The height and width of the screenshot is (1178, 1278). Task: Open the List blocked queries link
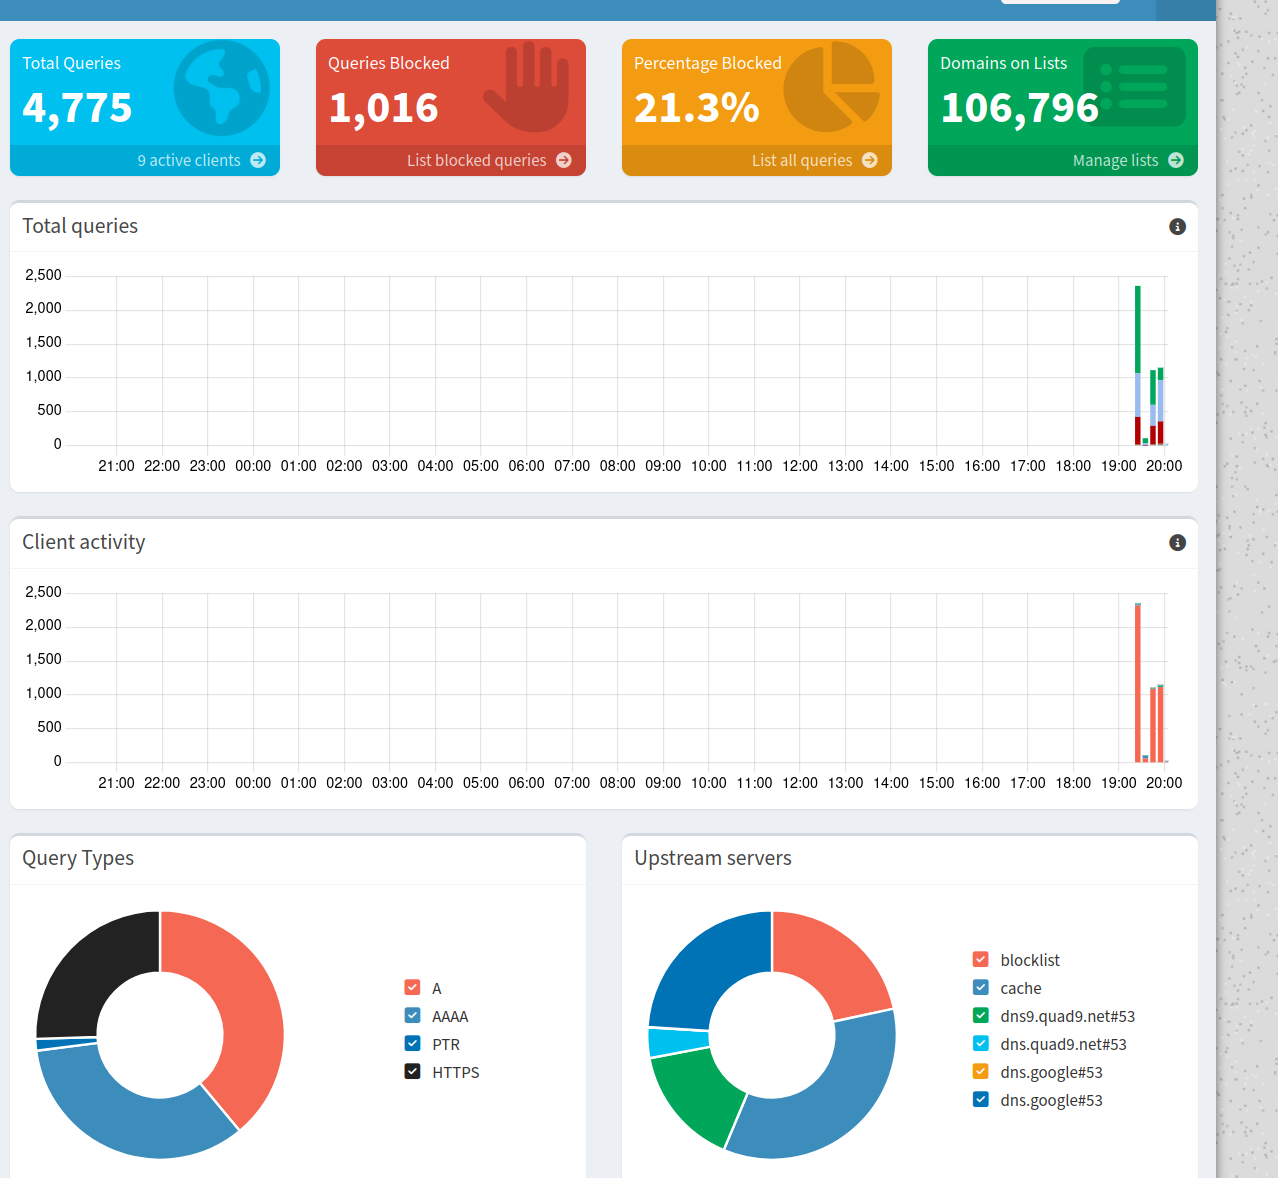click(476, 160)
